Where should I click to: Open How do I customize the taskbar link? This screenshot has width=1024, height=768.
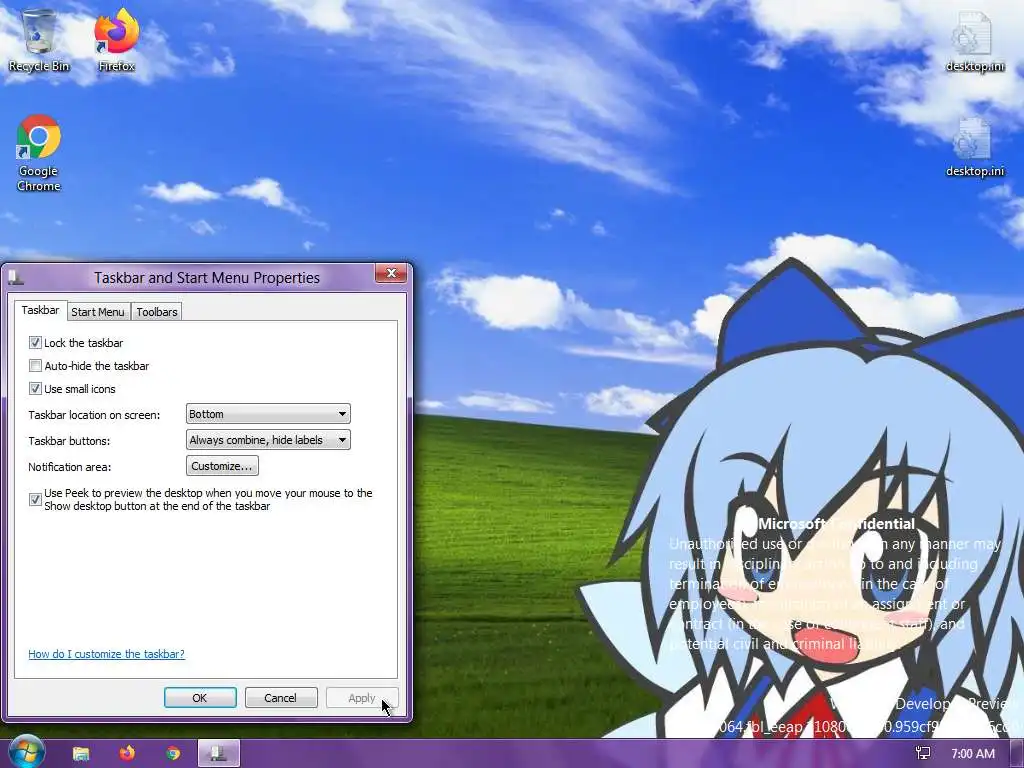[x=106, y=654]
